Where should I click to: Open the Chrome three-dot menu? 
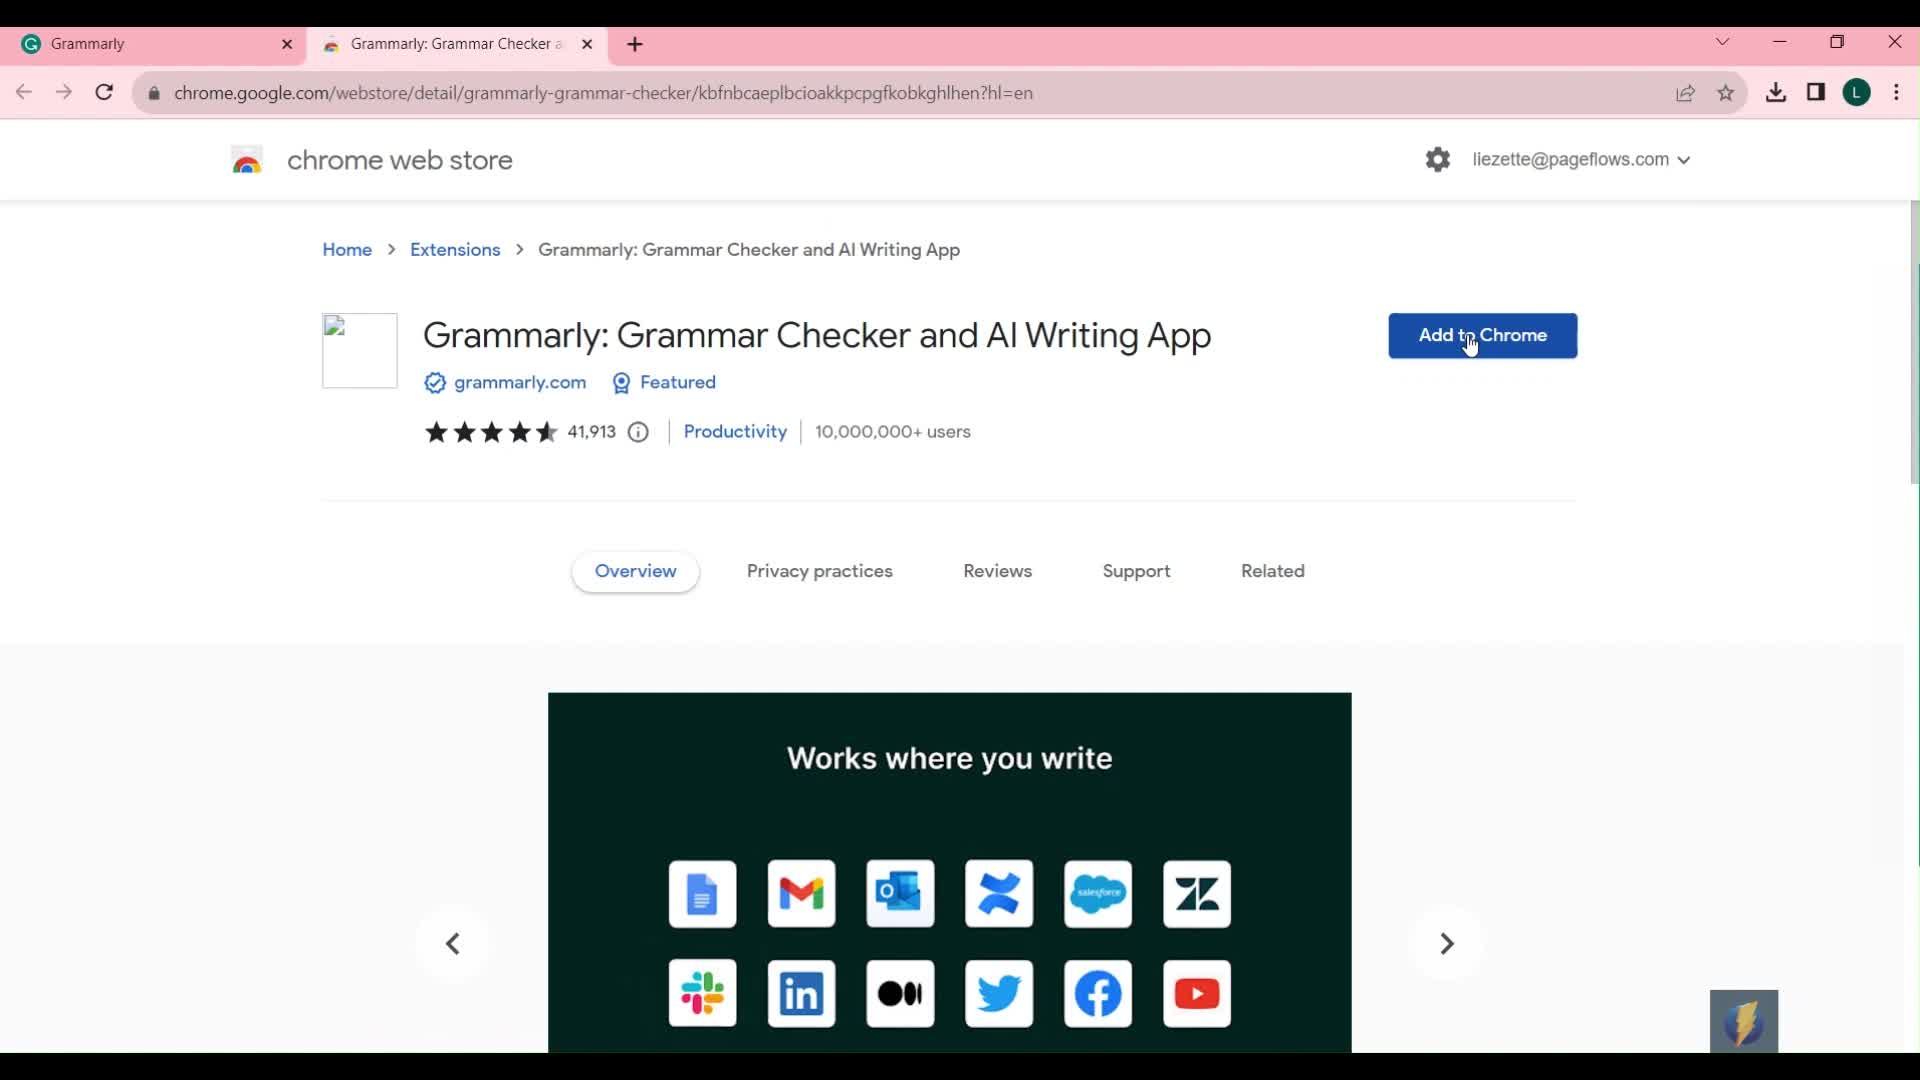pos(1897,93)
